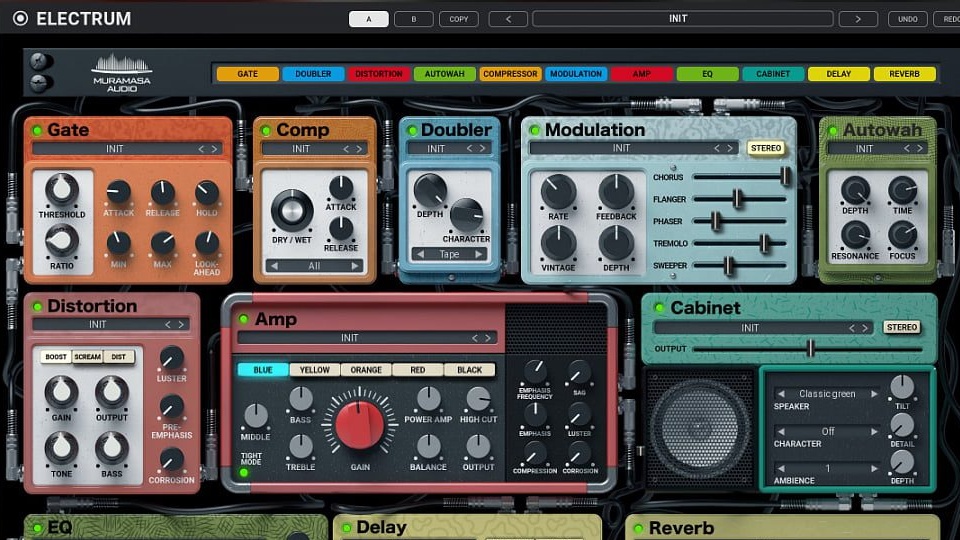Select next speaker after Classic green
The image size is (960, 540).
(874, 394)
